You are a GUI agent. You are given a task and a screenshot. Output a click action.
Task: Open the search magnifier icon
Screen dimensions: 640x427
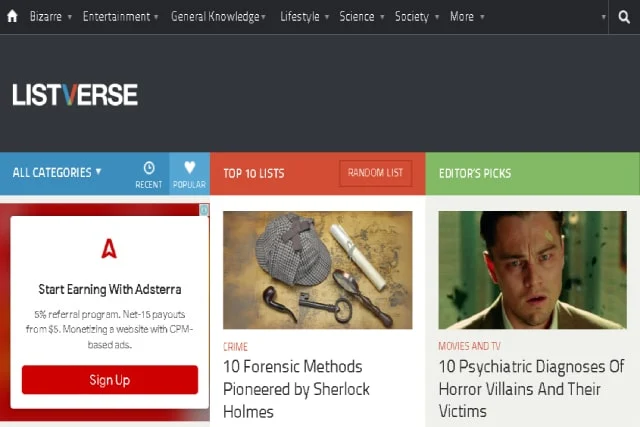click(624, 17)
